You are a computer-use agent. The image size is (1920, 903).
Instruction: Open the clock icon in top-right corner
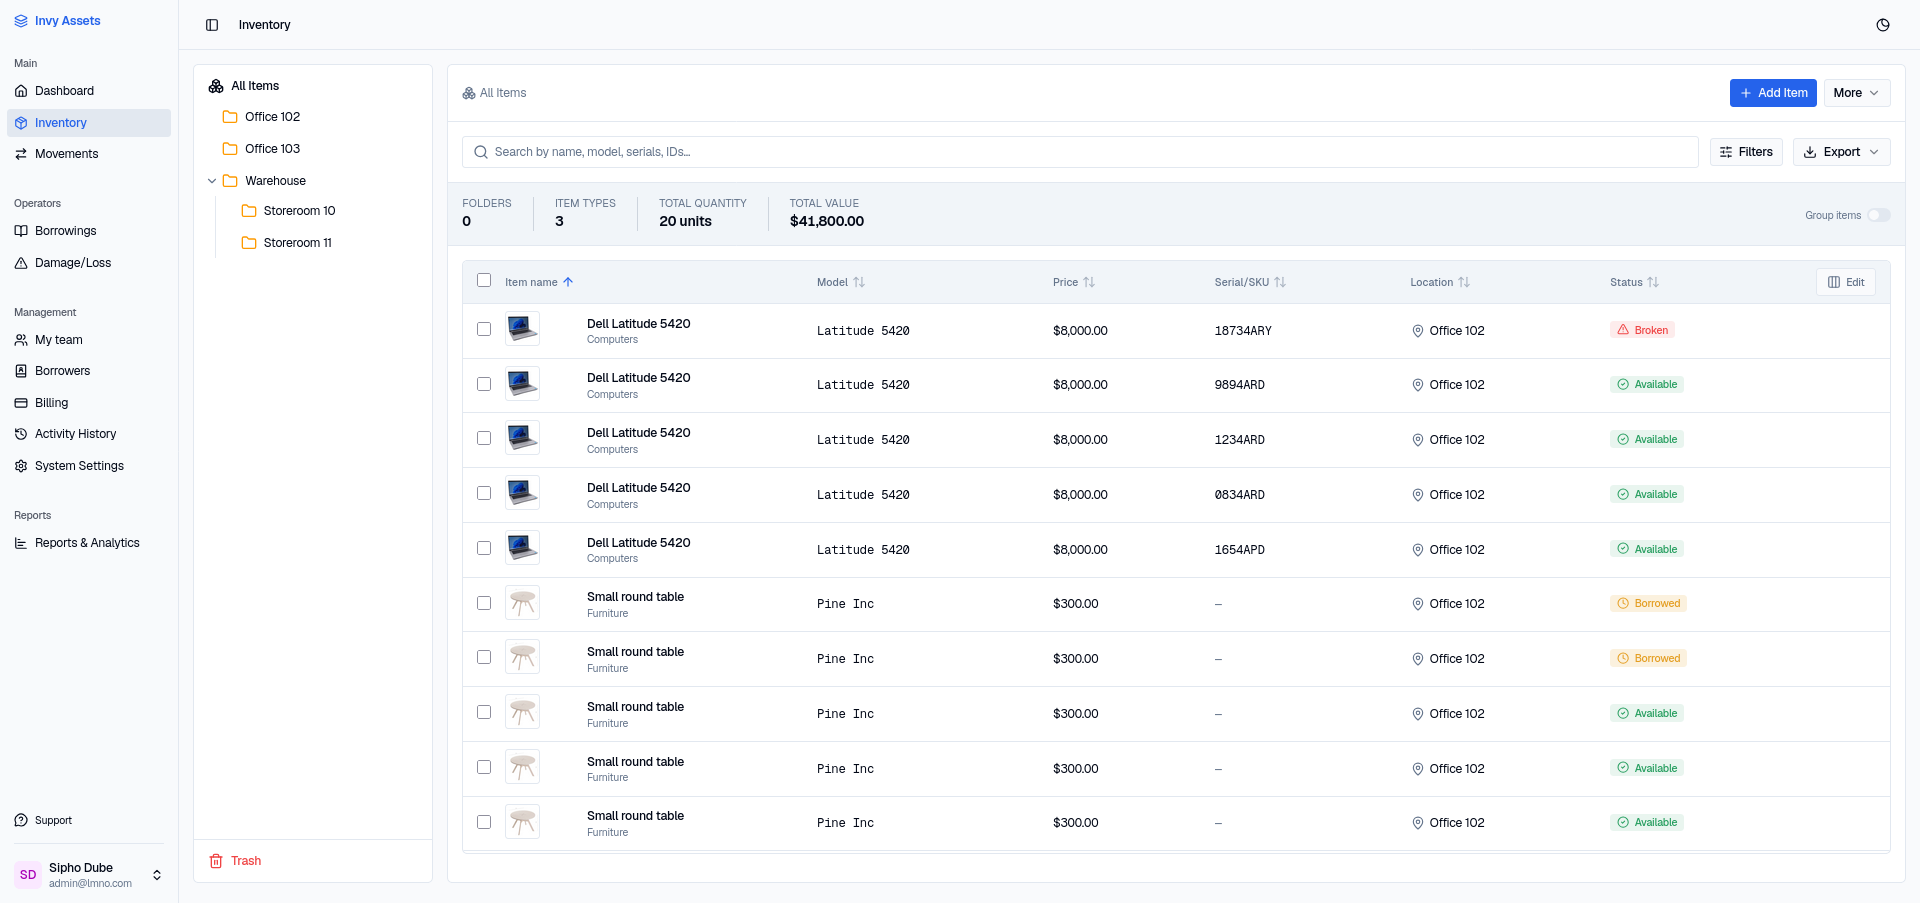[1883, 25]
